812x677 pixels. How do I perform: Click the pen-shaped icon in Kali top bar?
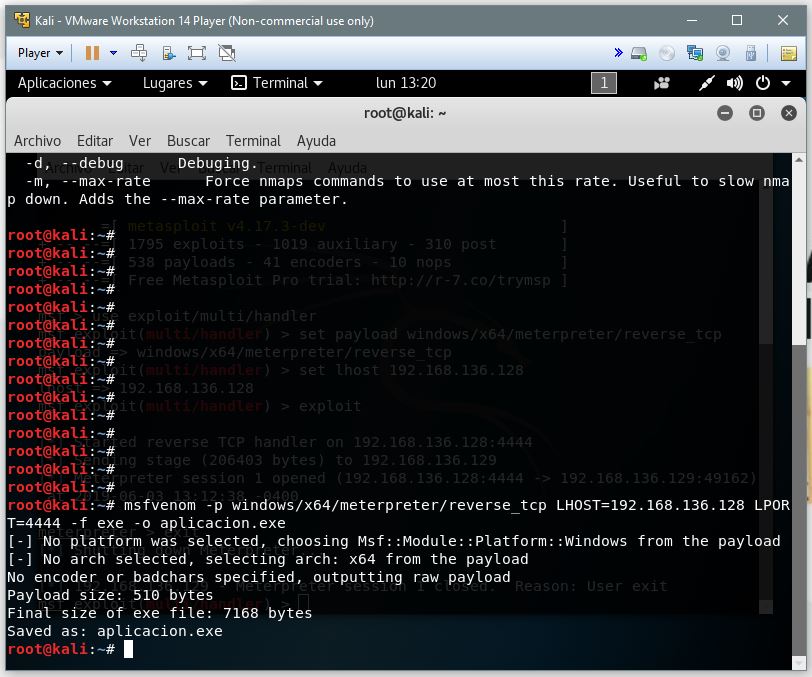point(706,83)
